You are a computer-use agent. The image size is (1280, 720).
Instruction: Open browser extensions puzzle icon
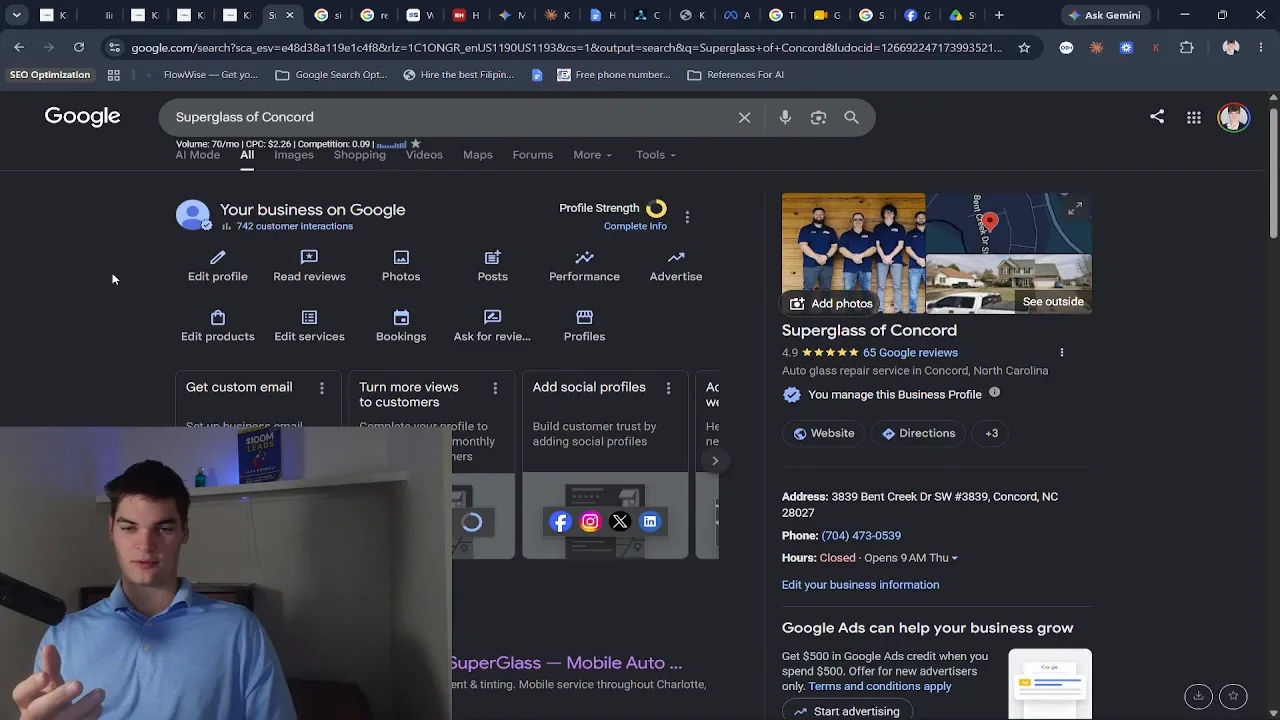pos(1187,47)
